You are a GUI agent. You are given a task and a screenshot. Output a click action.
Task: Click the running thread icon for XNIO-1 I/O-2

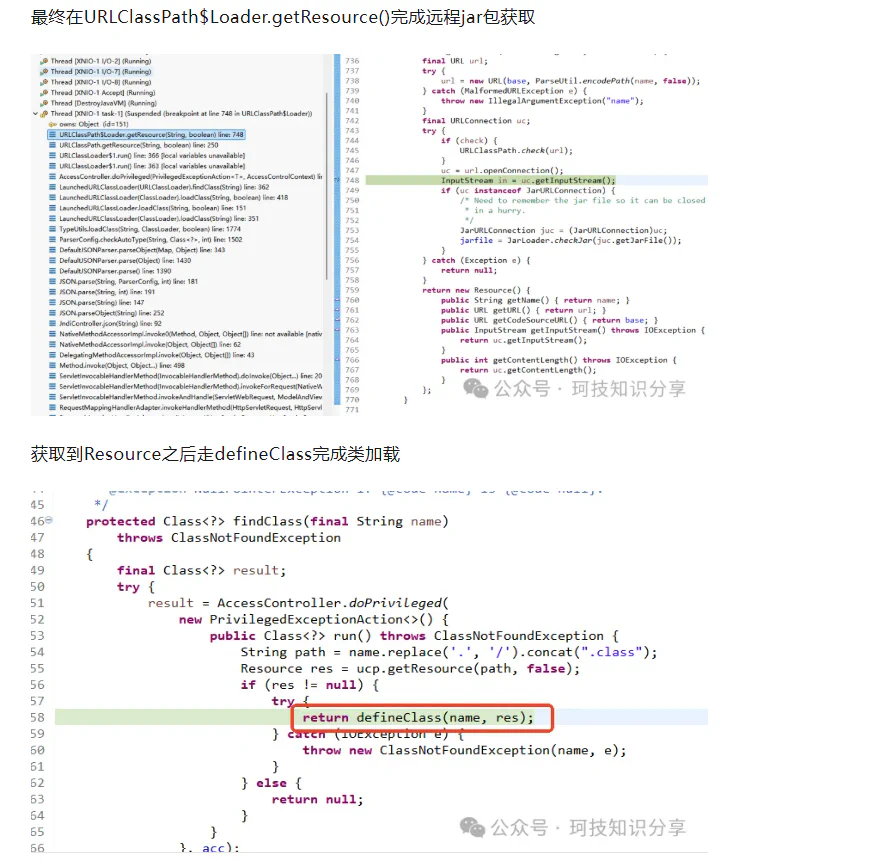44,61
